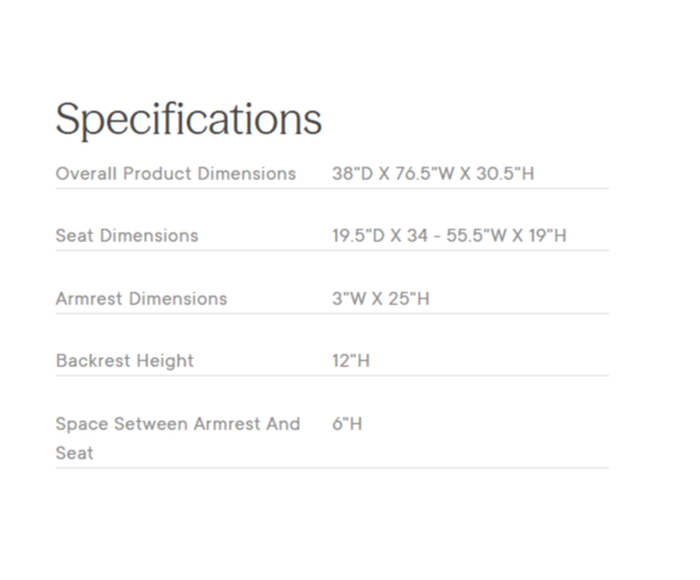Click the Specifications heading
Viewport: 700px width, 580px height.
[x=188, y=120]
